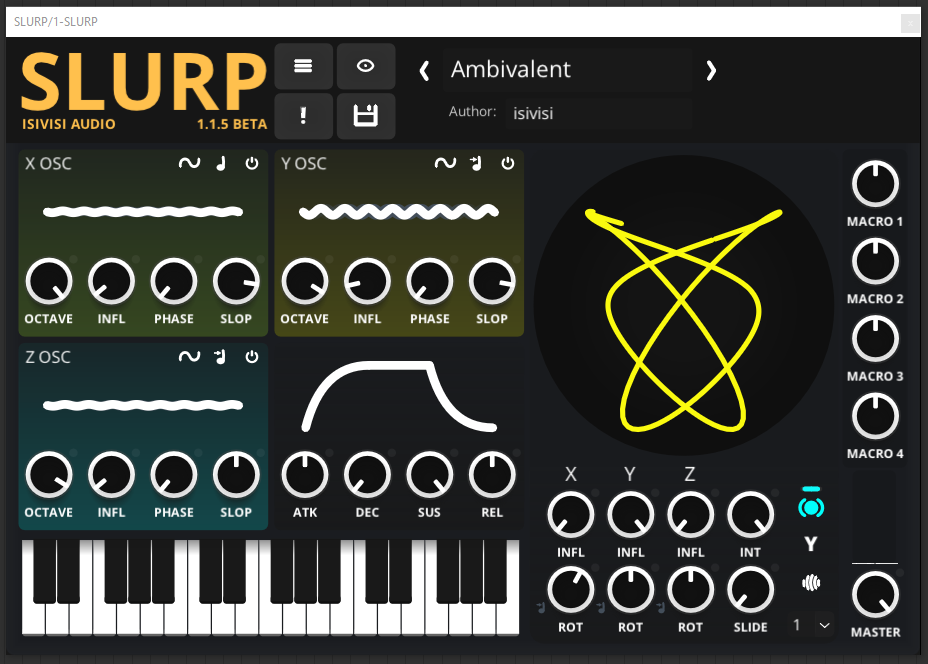
Task: Click Y OSC INFL knob
Action: (x=368, y=281)
